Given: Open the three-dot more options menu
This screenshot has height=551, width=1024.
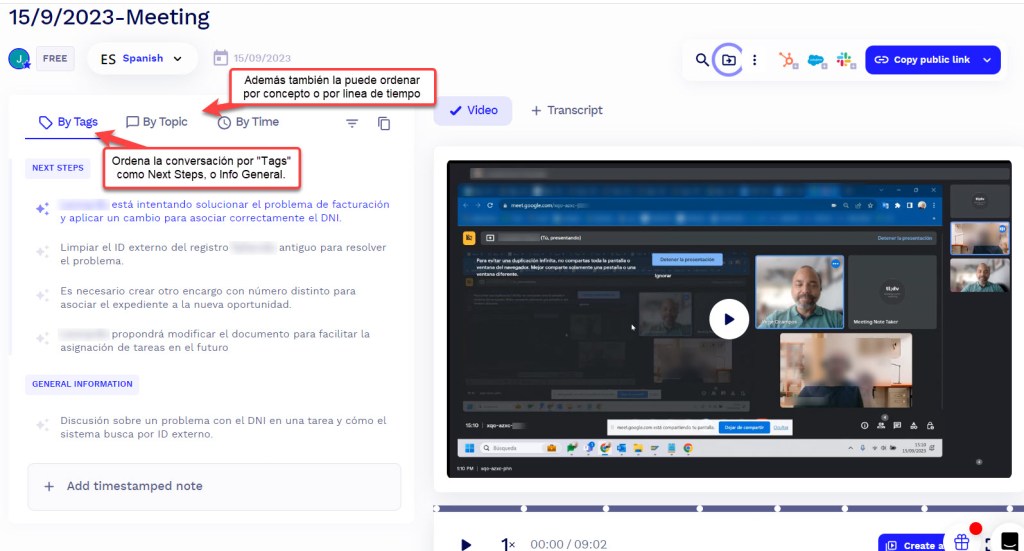Looking at the screenshot, I should click(x=754, y=60).
